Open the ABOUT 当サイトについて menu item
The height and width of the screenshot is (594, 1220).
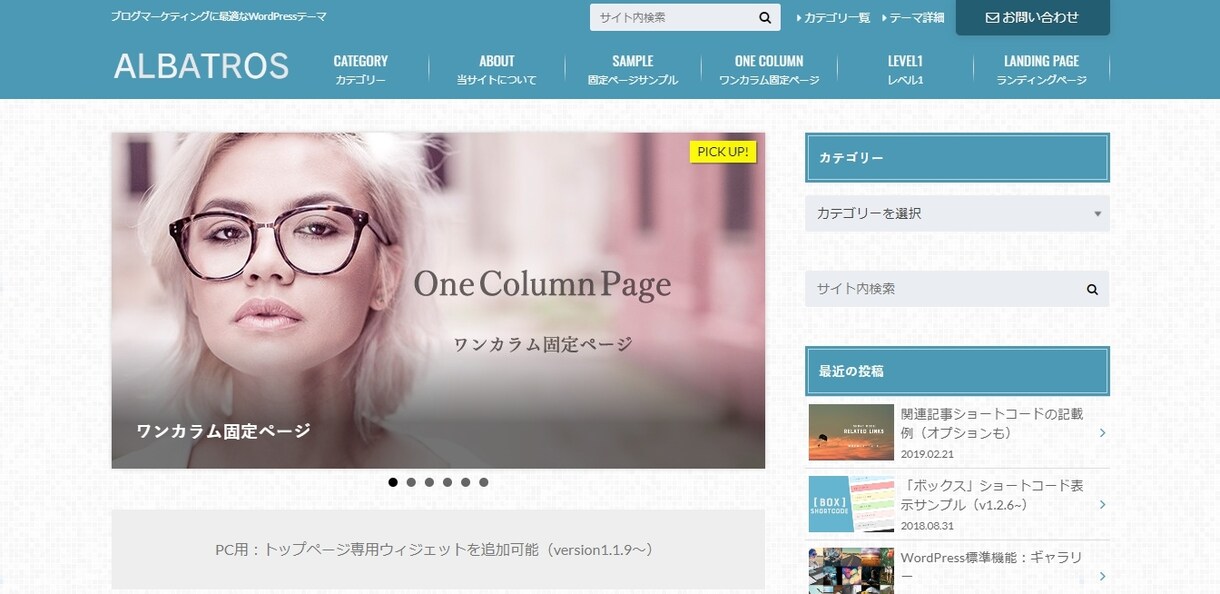tap(497, 69)
